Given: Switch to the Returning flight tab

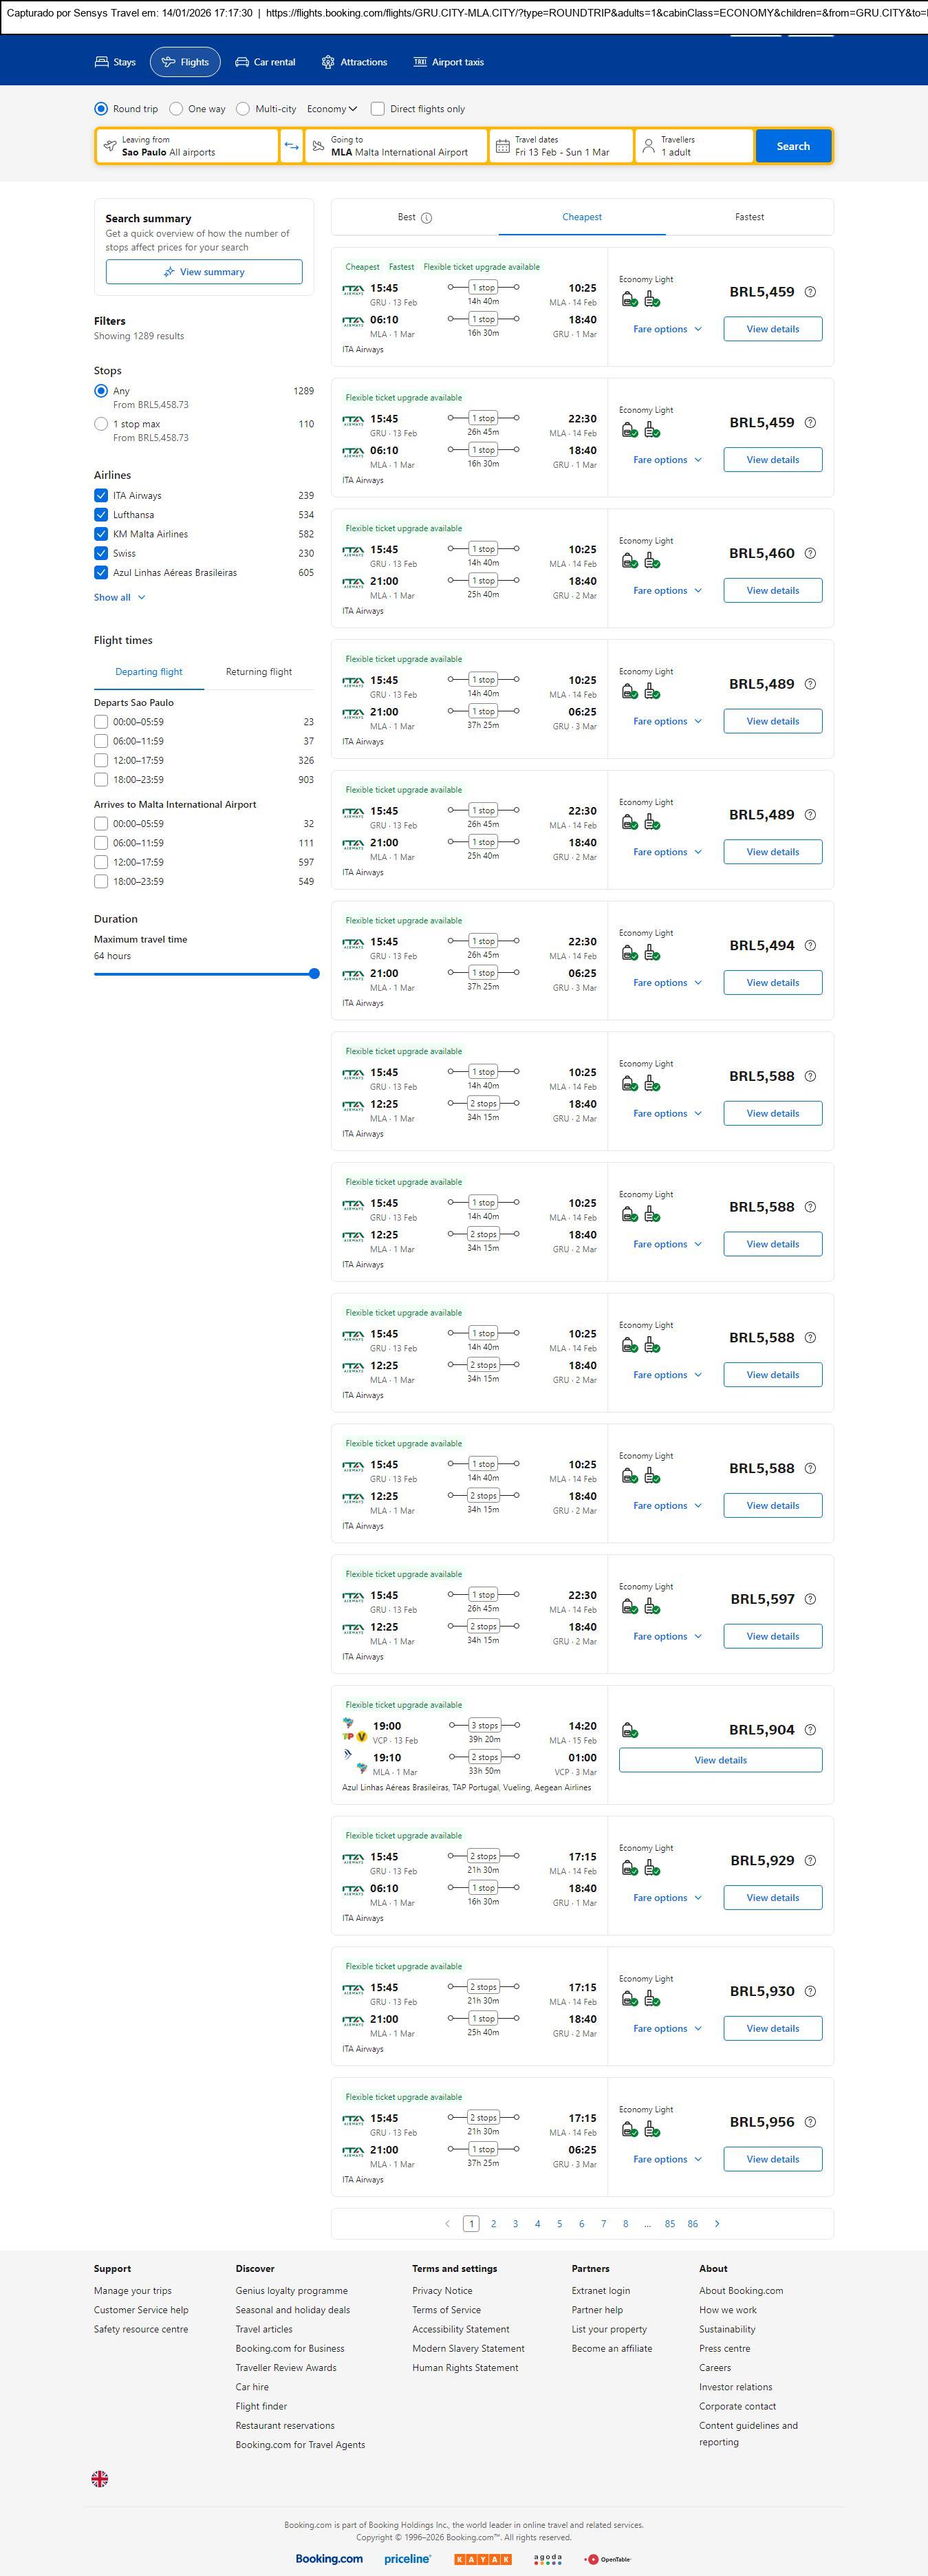Looking at the screenshot, I should [x=258, y=672].
